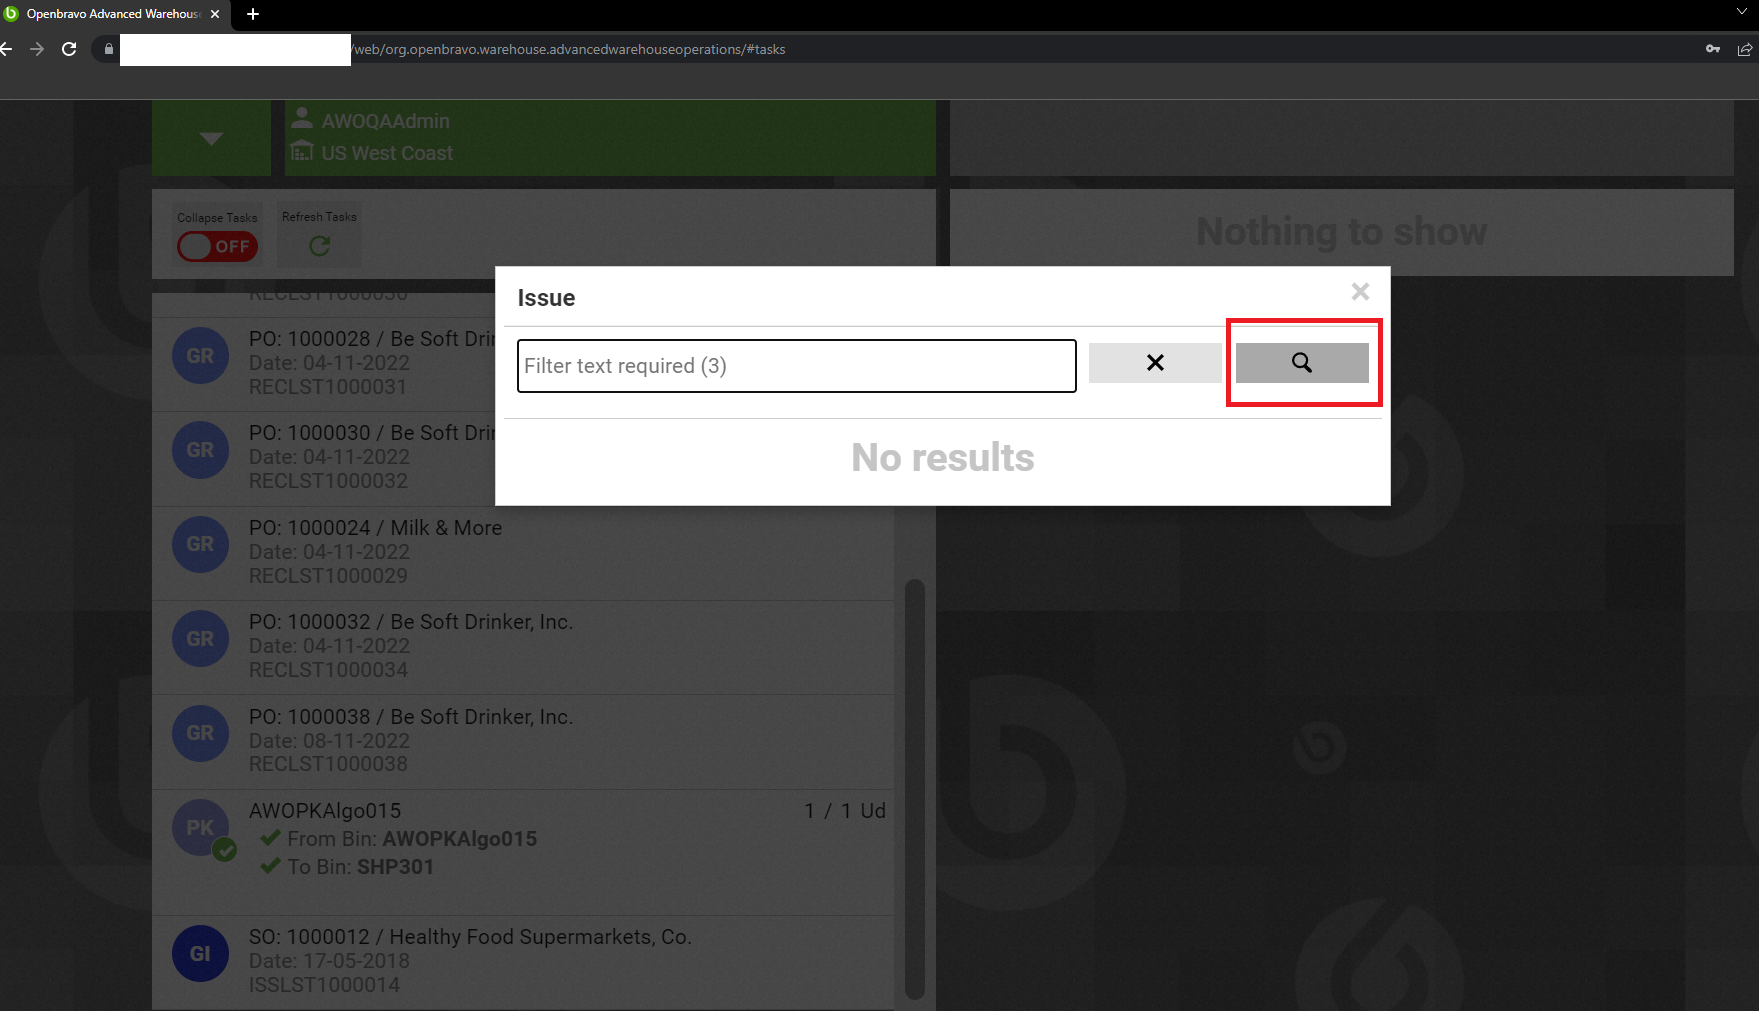Screen dimensions: 1759x1011
Task: Reload the page in the browser
Action: (69, 49)
